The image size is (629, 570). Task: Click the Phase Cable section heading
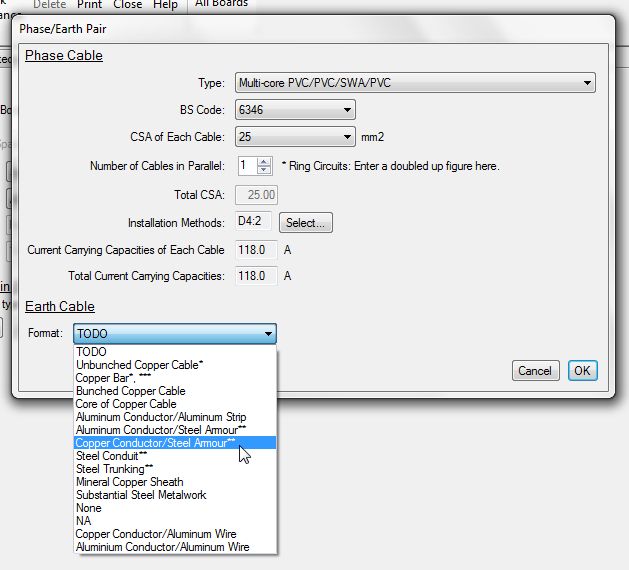click(64, 55)
